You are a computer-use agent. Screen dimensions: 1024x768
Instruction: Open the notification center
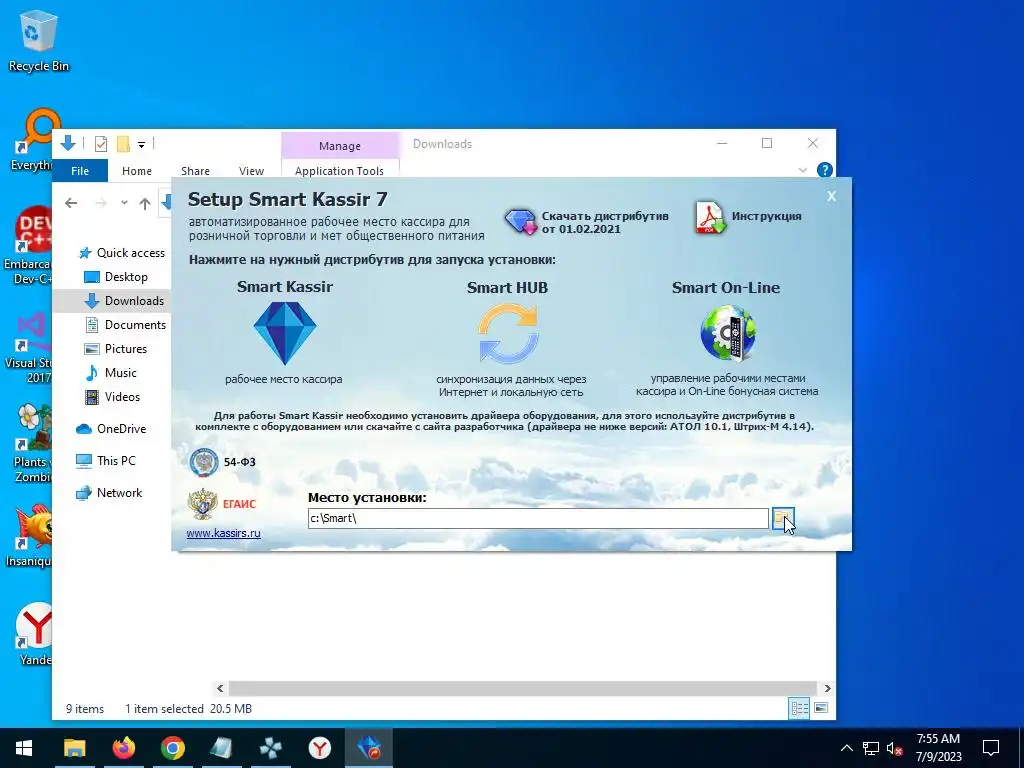click(991, 748)
